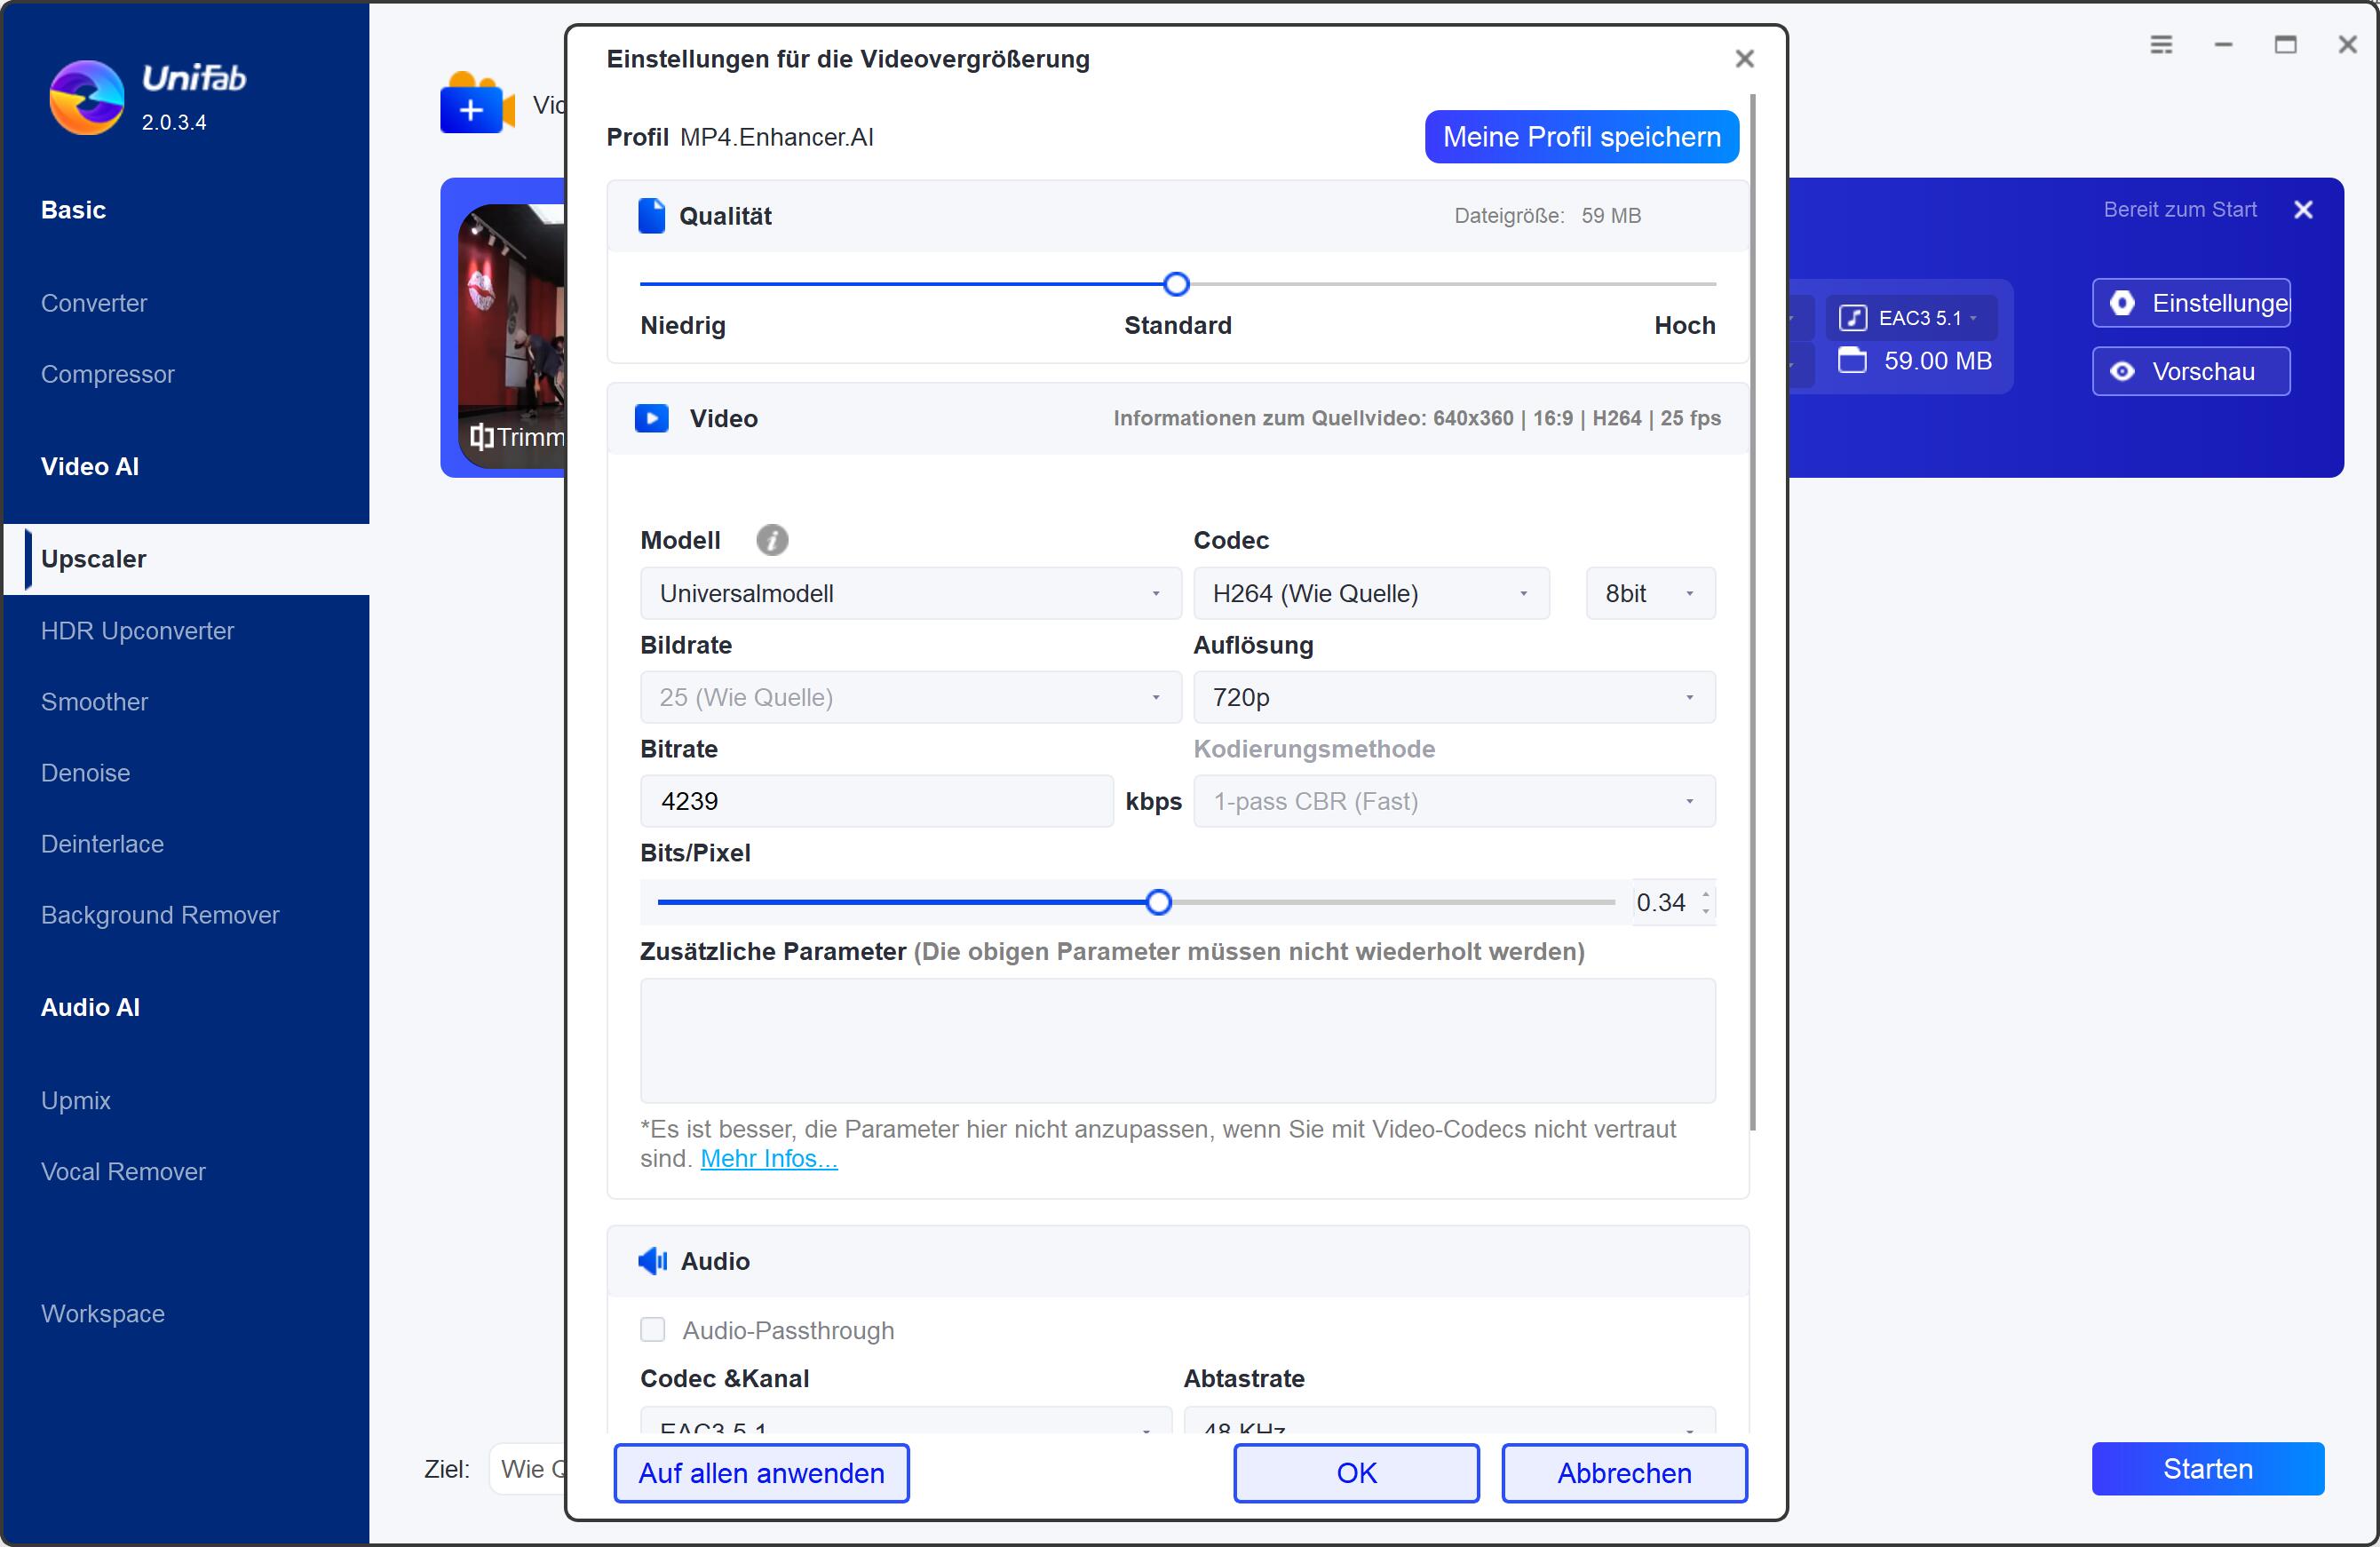Click the Mehr Infos hyperlink
Image resolution: width=2380 pixels, height=1547 pixels.
(766, 1160)
